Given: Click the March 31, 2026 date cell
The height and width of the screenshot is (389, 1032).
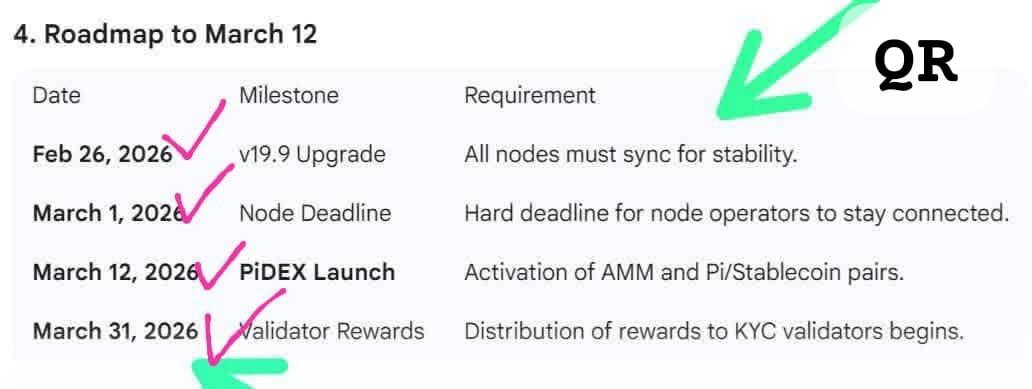Looking at the screenshot, I should (x=115, y=330).
